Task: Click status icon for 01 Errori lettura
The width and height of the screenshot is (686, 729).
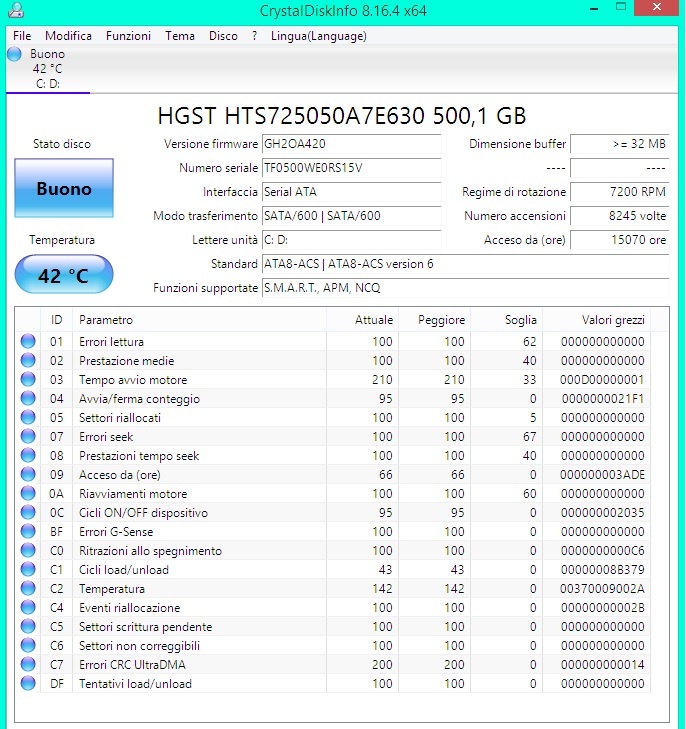Action: pos(28,341)
